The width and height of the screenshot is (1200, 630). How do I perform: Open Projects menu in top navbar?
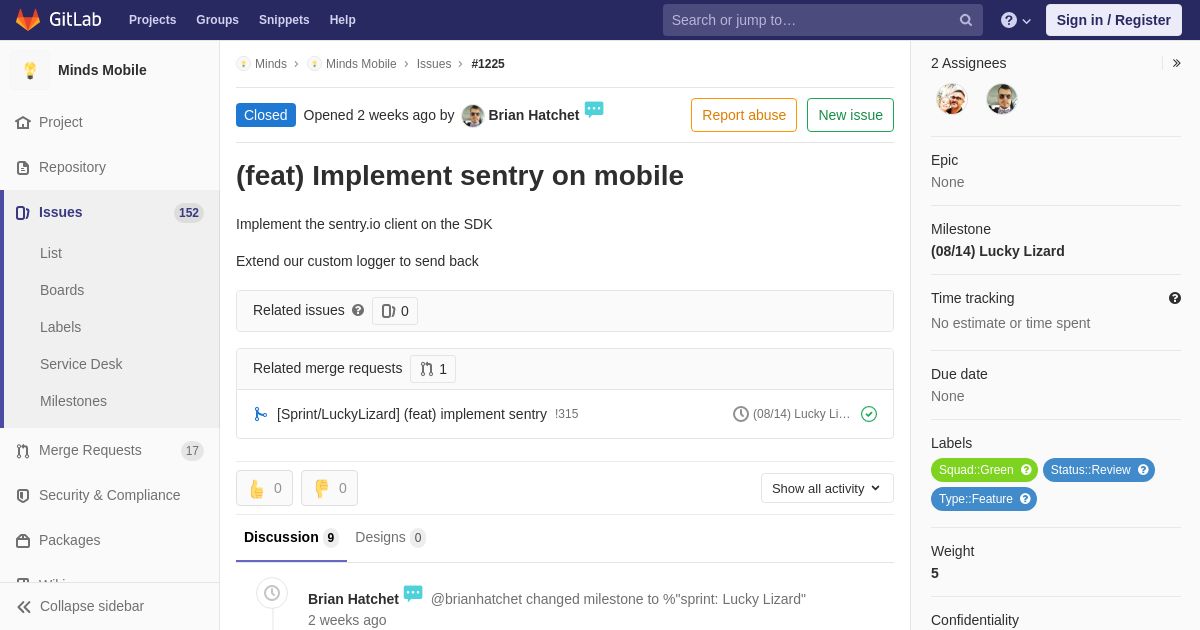coord(152,20)
